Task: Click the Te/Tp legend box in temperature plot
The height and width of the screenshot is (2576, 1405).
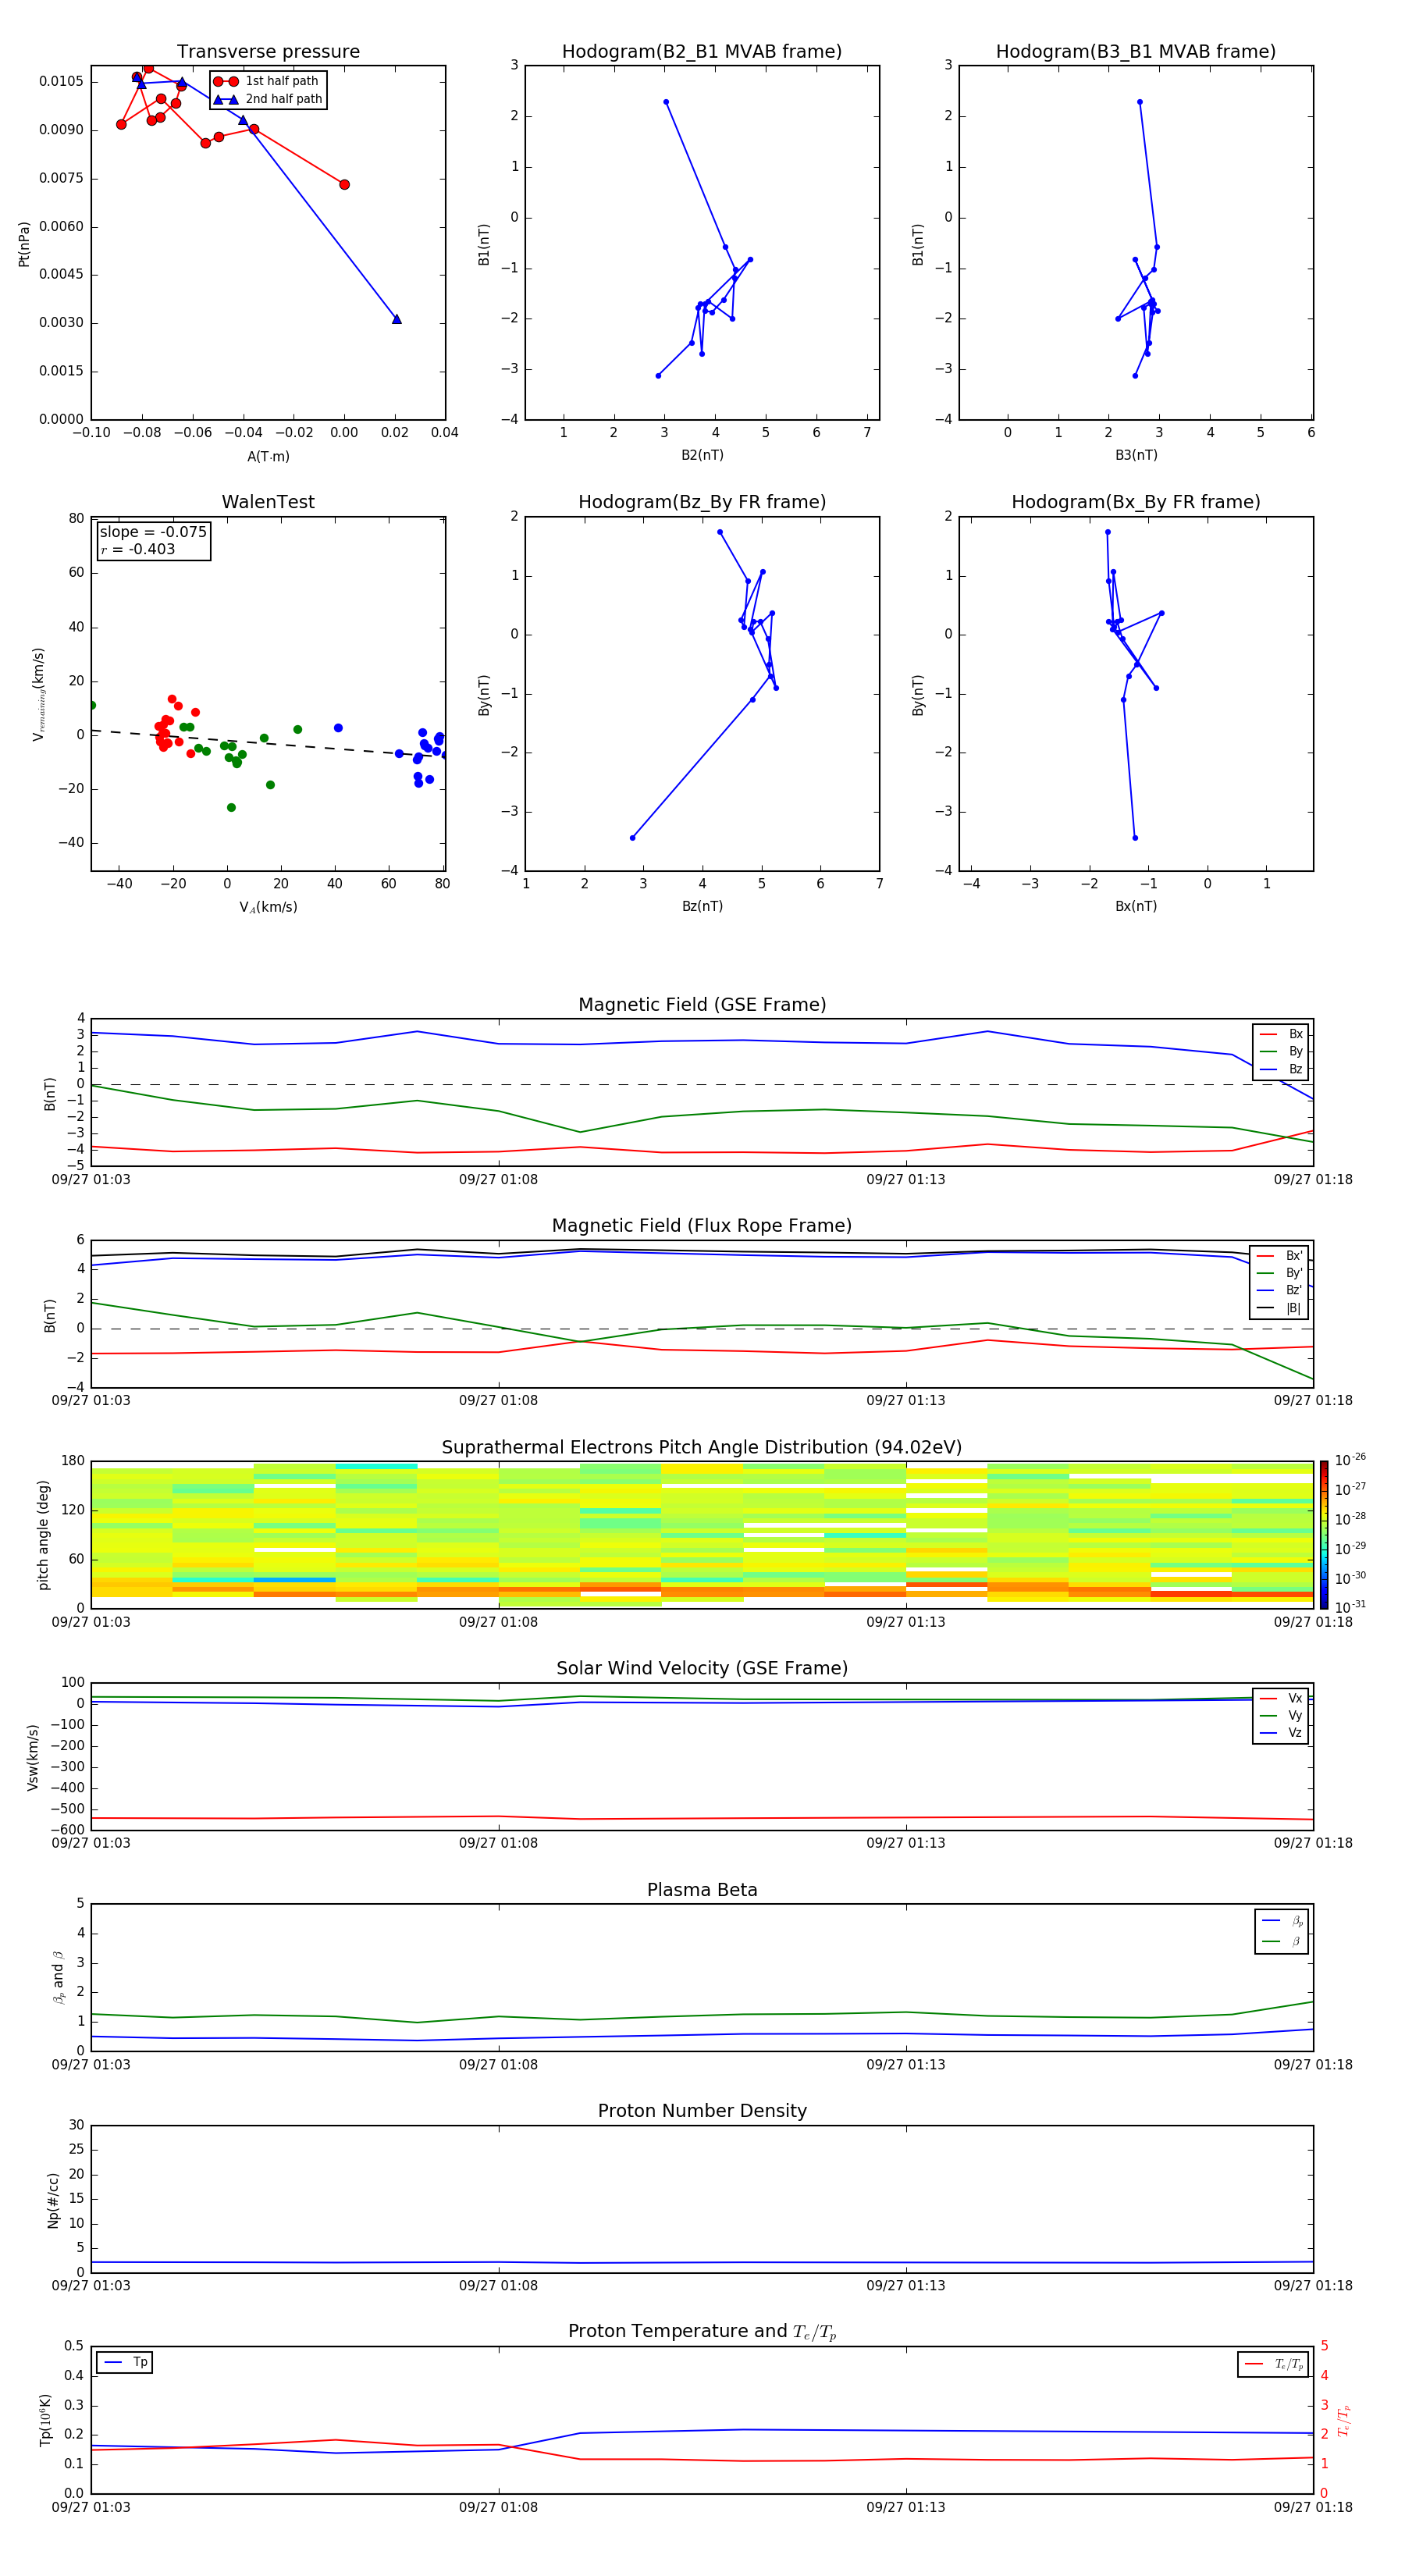Action: [1273, 2364]
